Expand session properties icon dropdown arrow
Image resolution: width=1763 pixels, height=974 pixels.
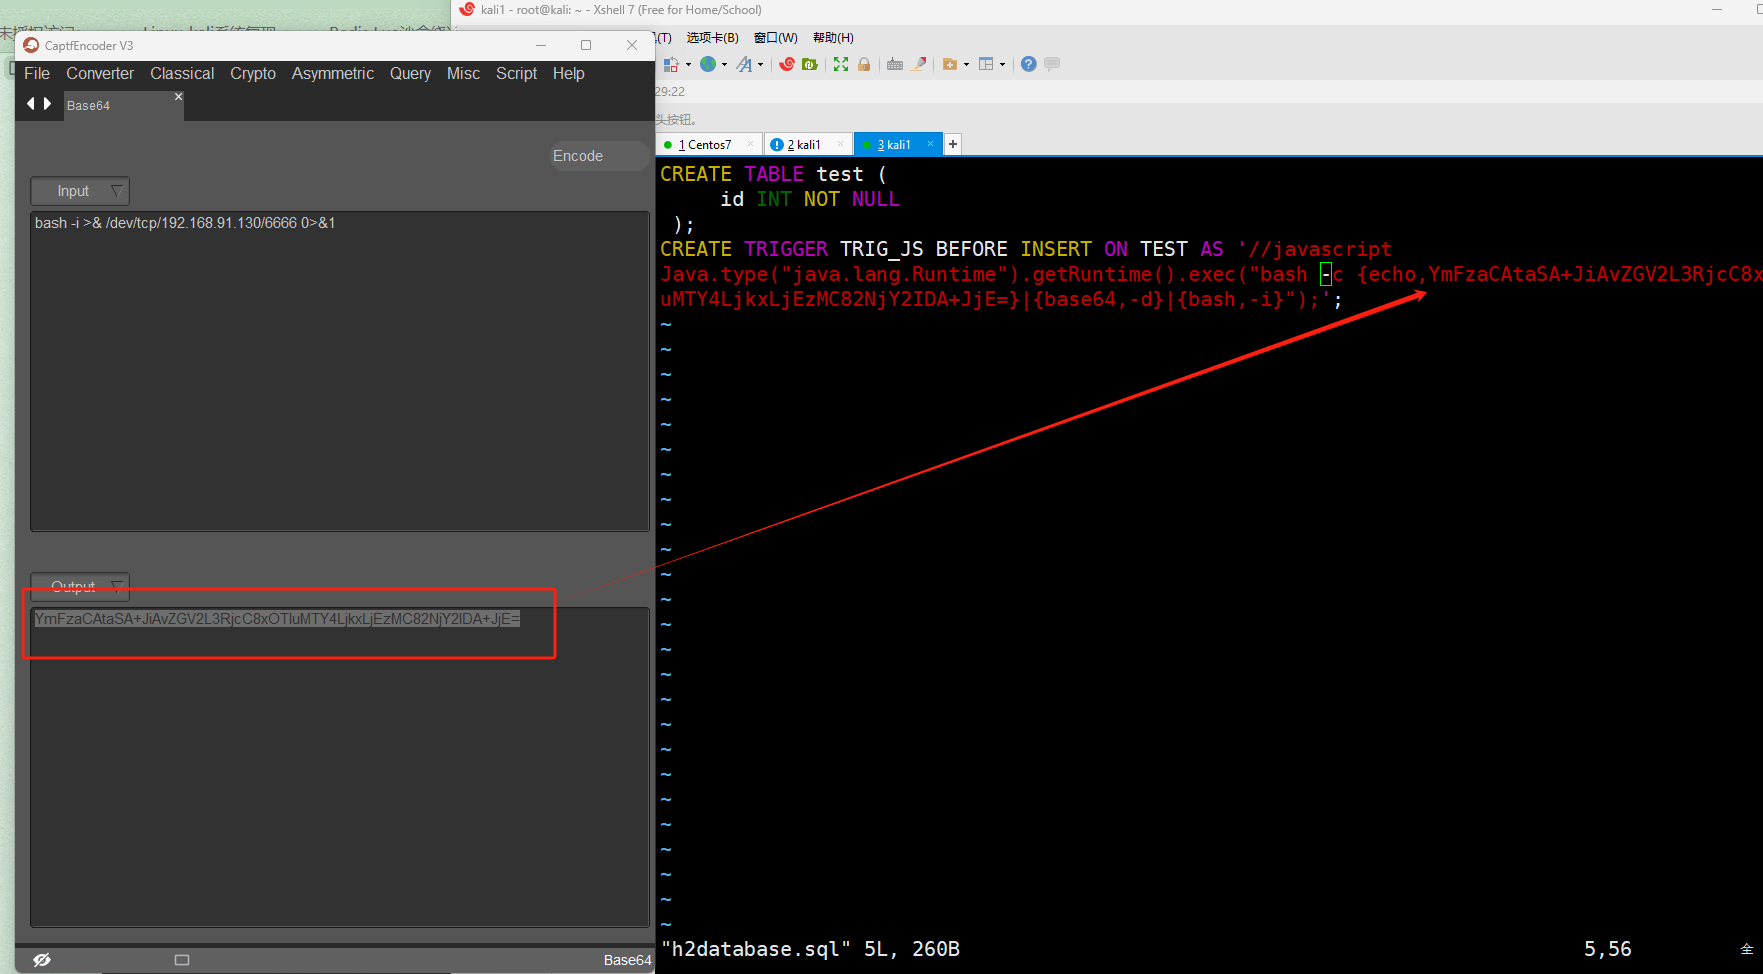point(689,65)
